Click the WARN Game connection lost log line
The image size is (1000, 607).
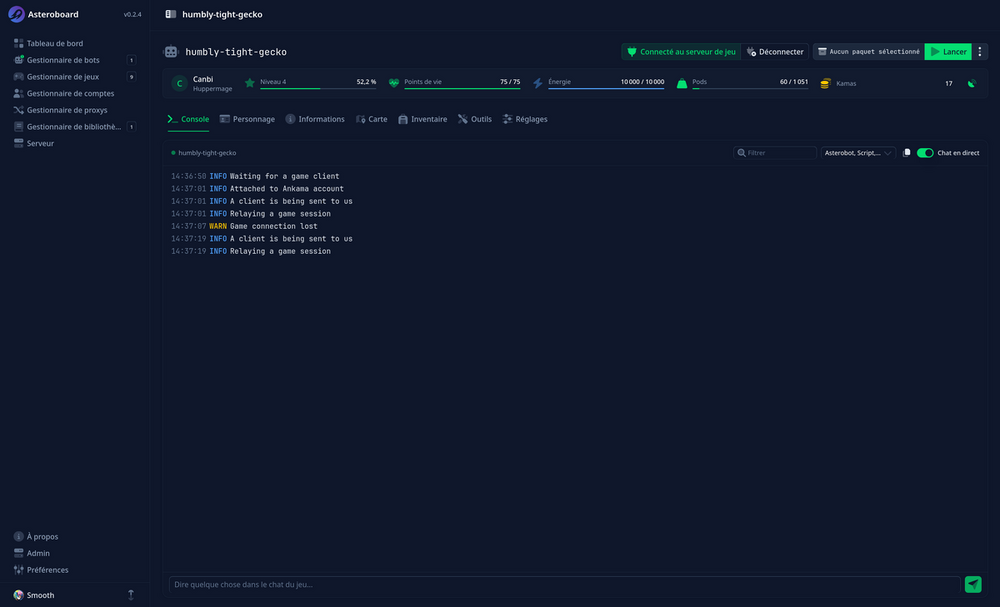[244, 226]
